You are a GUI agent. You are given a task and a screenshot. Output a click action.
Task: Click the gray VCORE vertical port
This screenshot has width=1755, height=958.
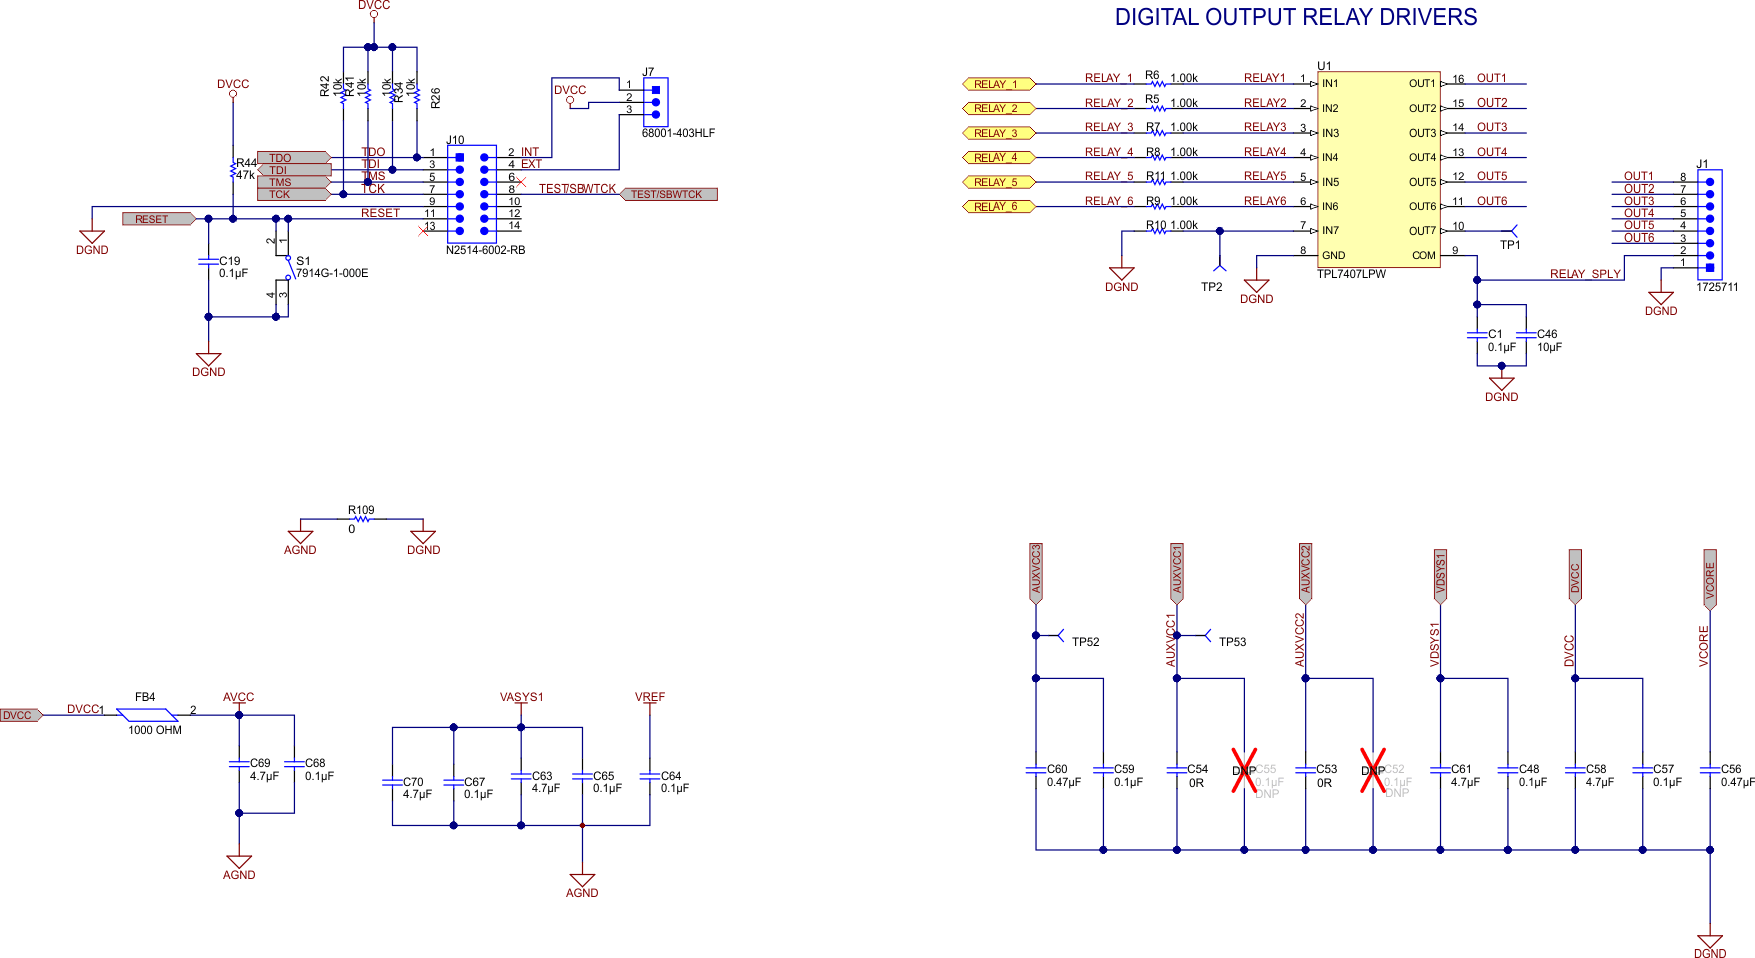coord(1710,579)
